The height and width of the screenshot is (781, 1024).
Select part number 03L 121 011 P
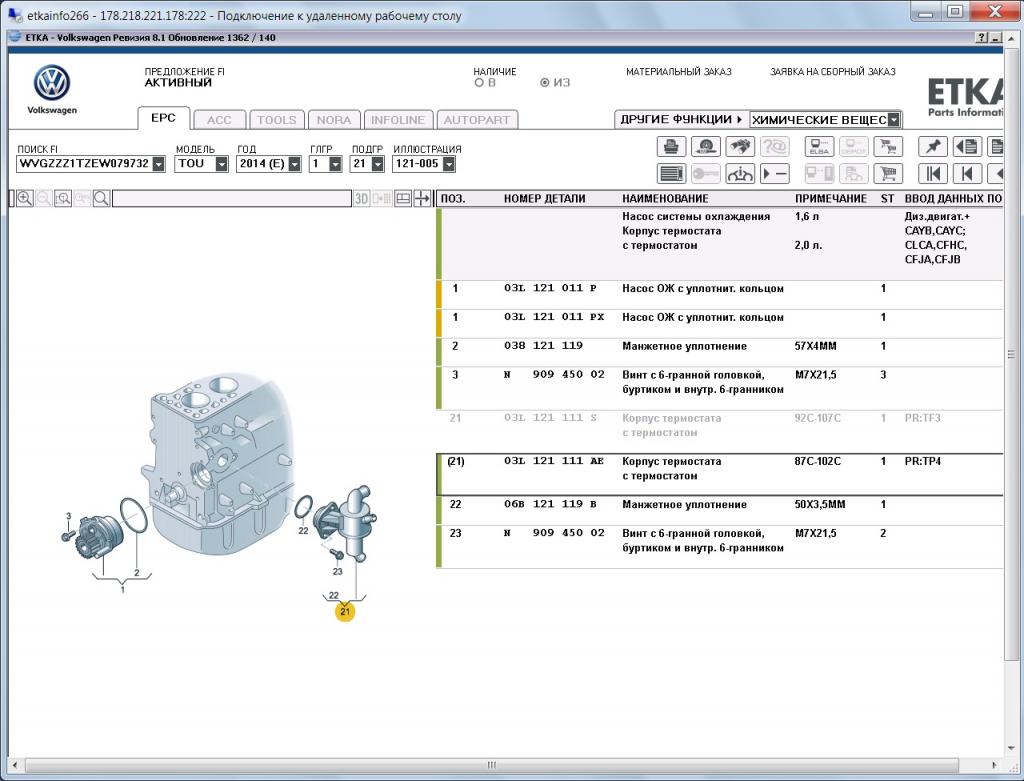551,288
